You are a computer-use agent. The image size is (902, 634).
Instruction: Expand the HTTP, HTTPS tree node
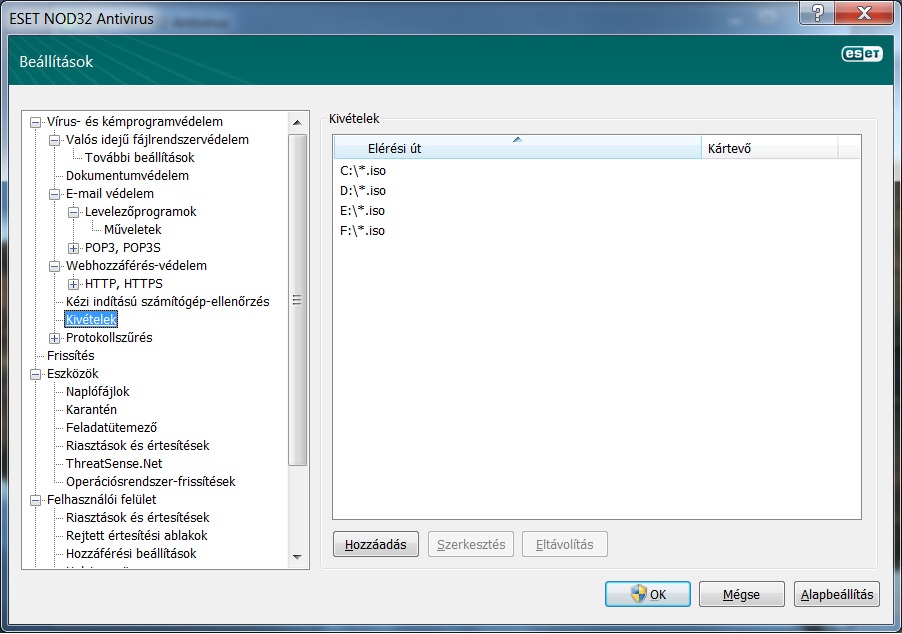[x=74, y=284]
